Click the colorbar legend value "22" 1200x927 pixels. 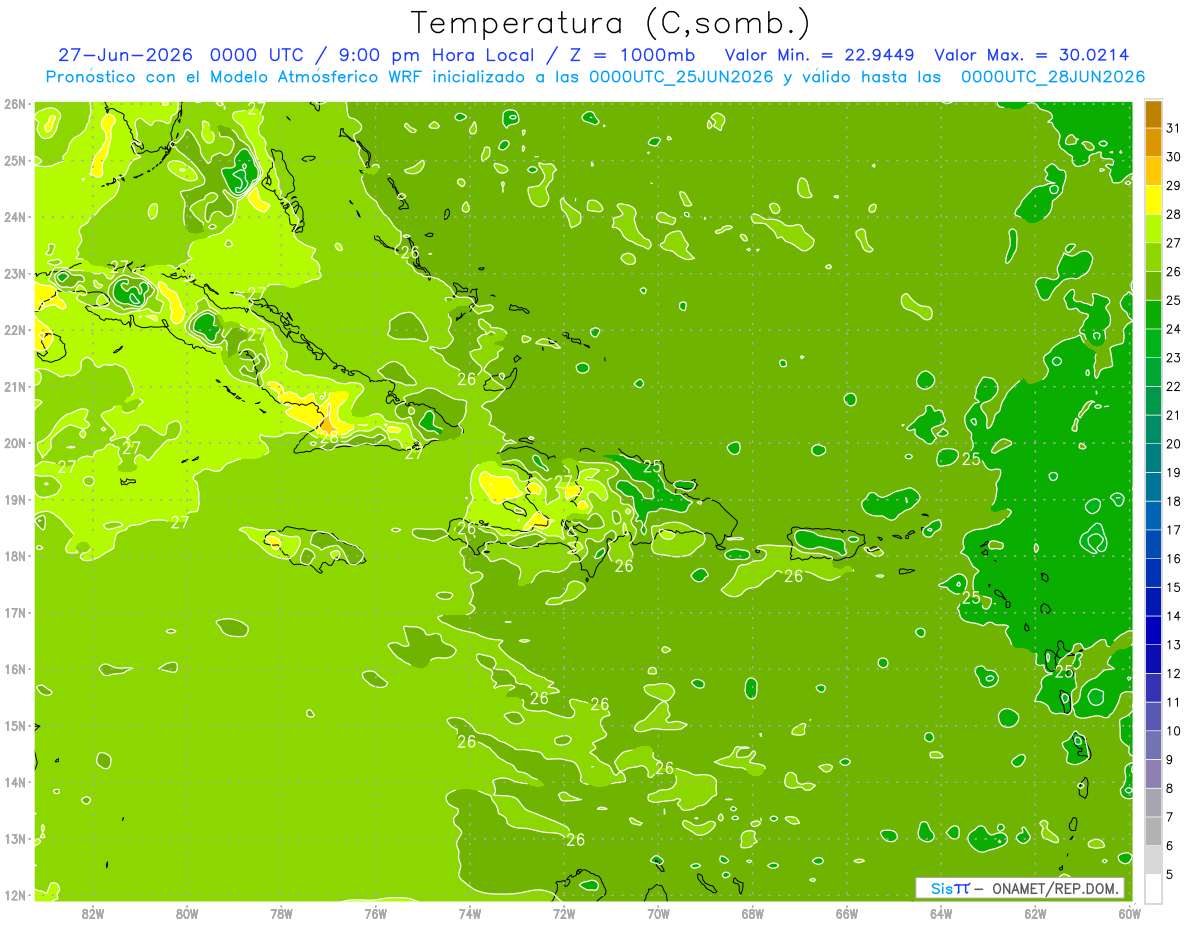point(1174,387)
